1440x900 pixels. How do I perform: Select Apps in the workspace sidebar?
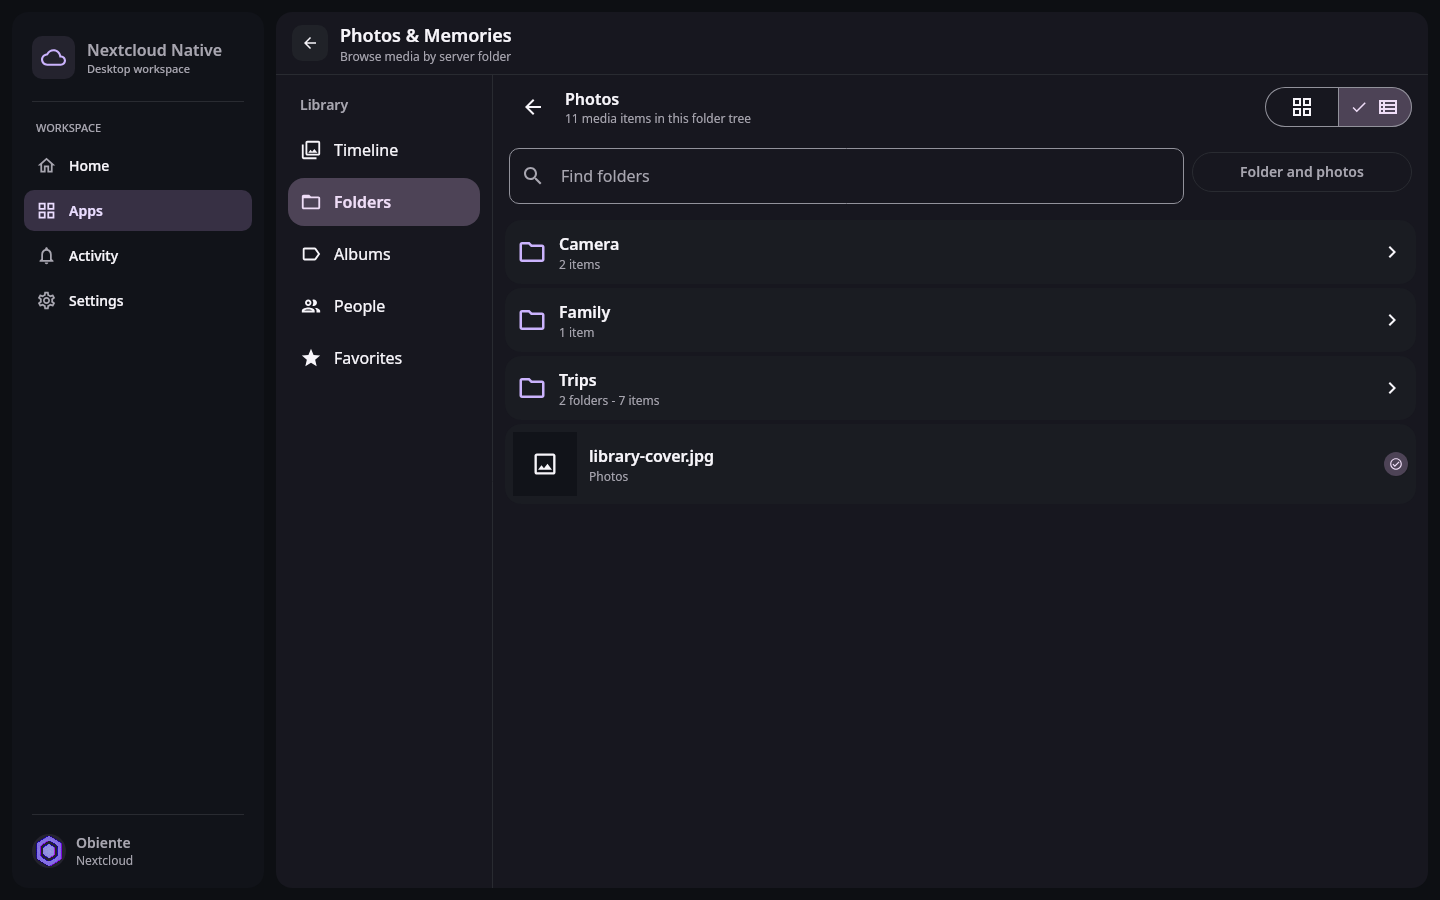[138, 211]
